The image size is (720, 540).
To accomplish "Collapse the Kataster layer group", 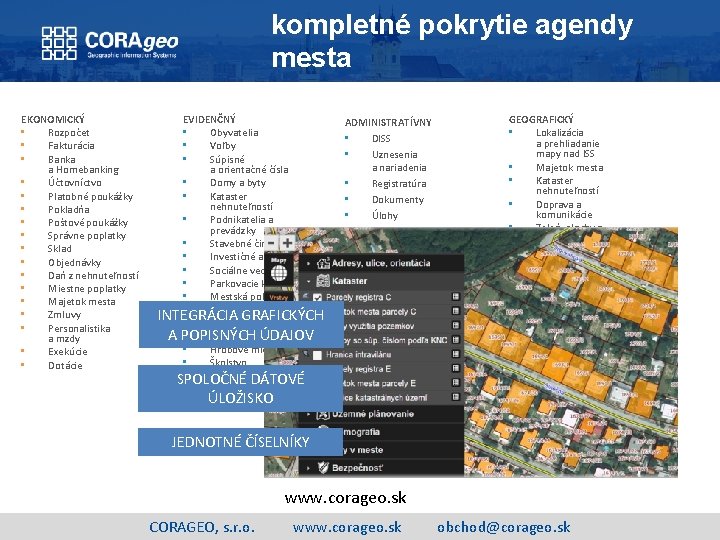I will coord(309,281).
